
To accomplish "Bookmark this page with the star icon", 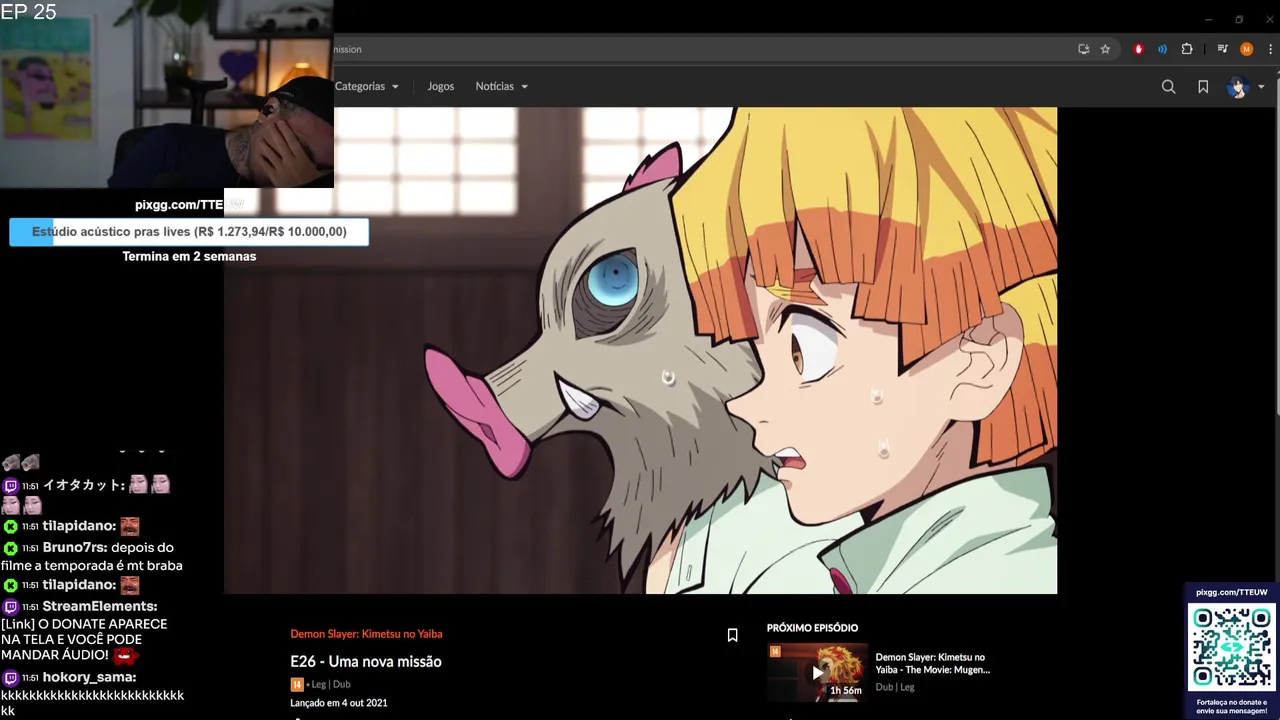I will pos(1105,49).
